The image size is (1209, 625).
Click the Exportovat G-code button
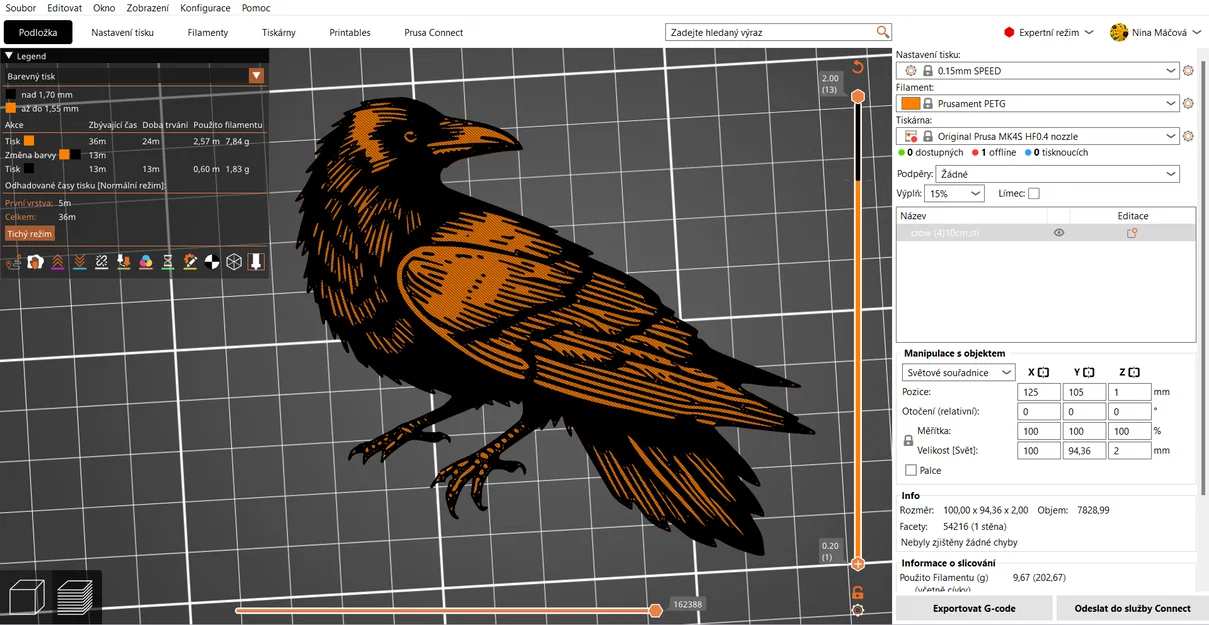coord(974,608)
